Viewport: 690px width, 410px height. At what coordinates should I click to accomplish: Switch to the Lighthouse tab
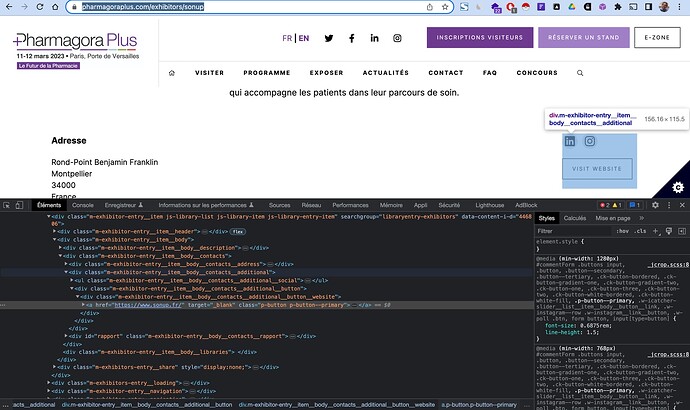pos(490,205)
